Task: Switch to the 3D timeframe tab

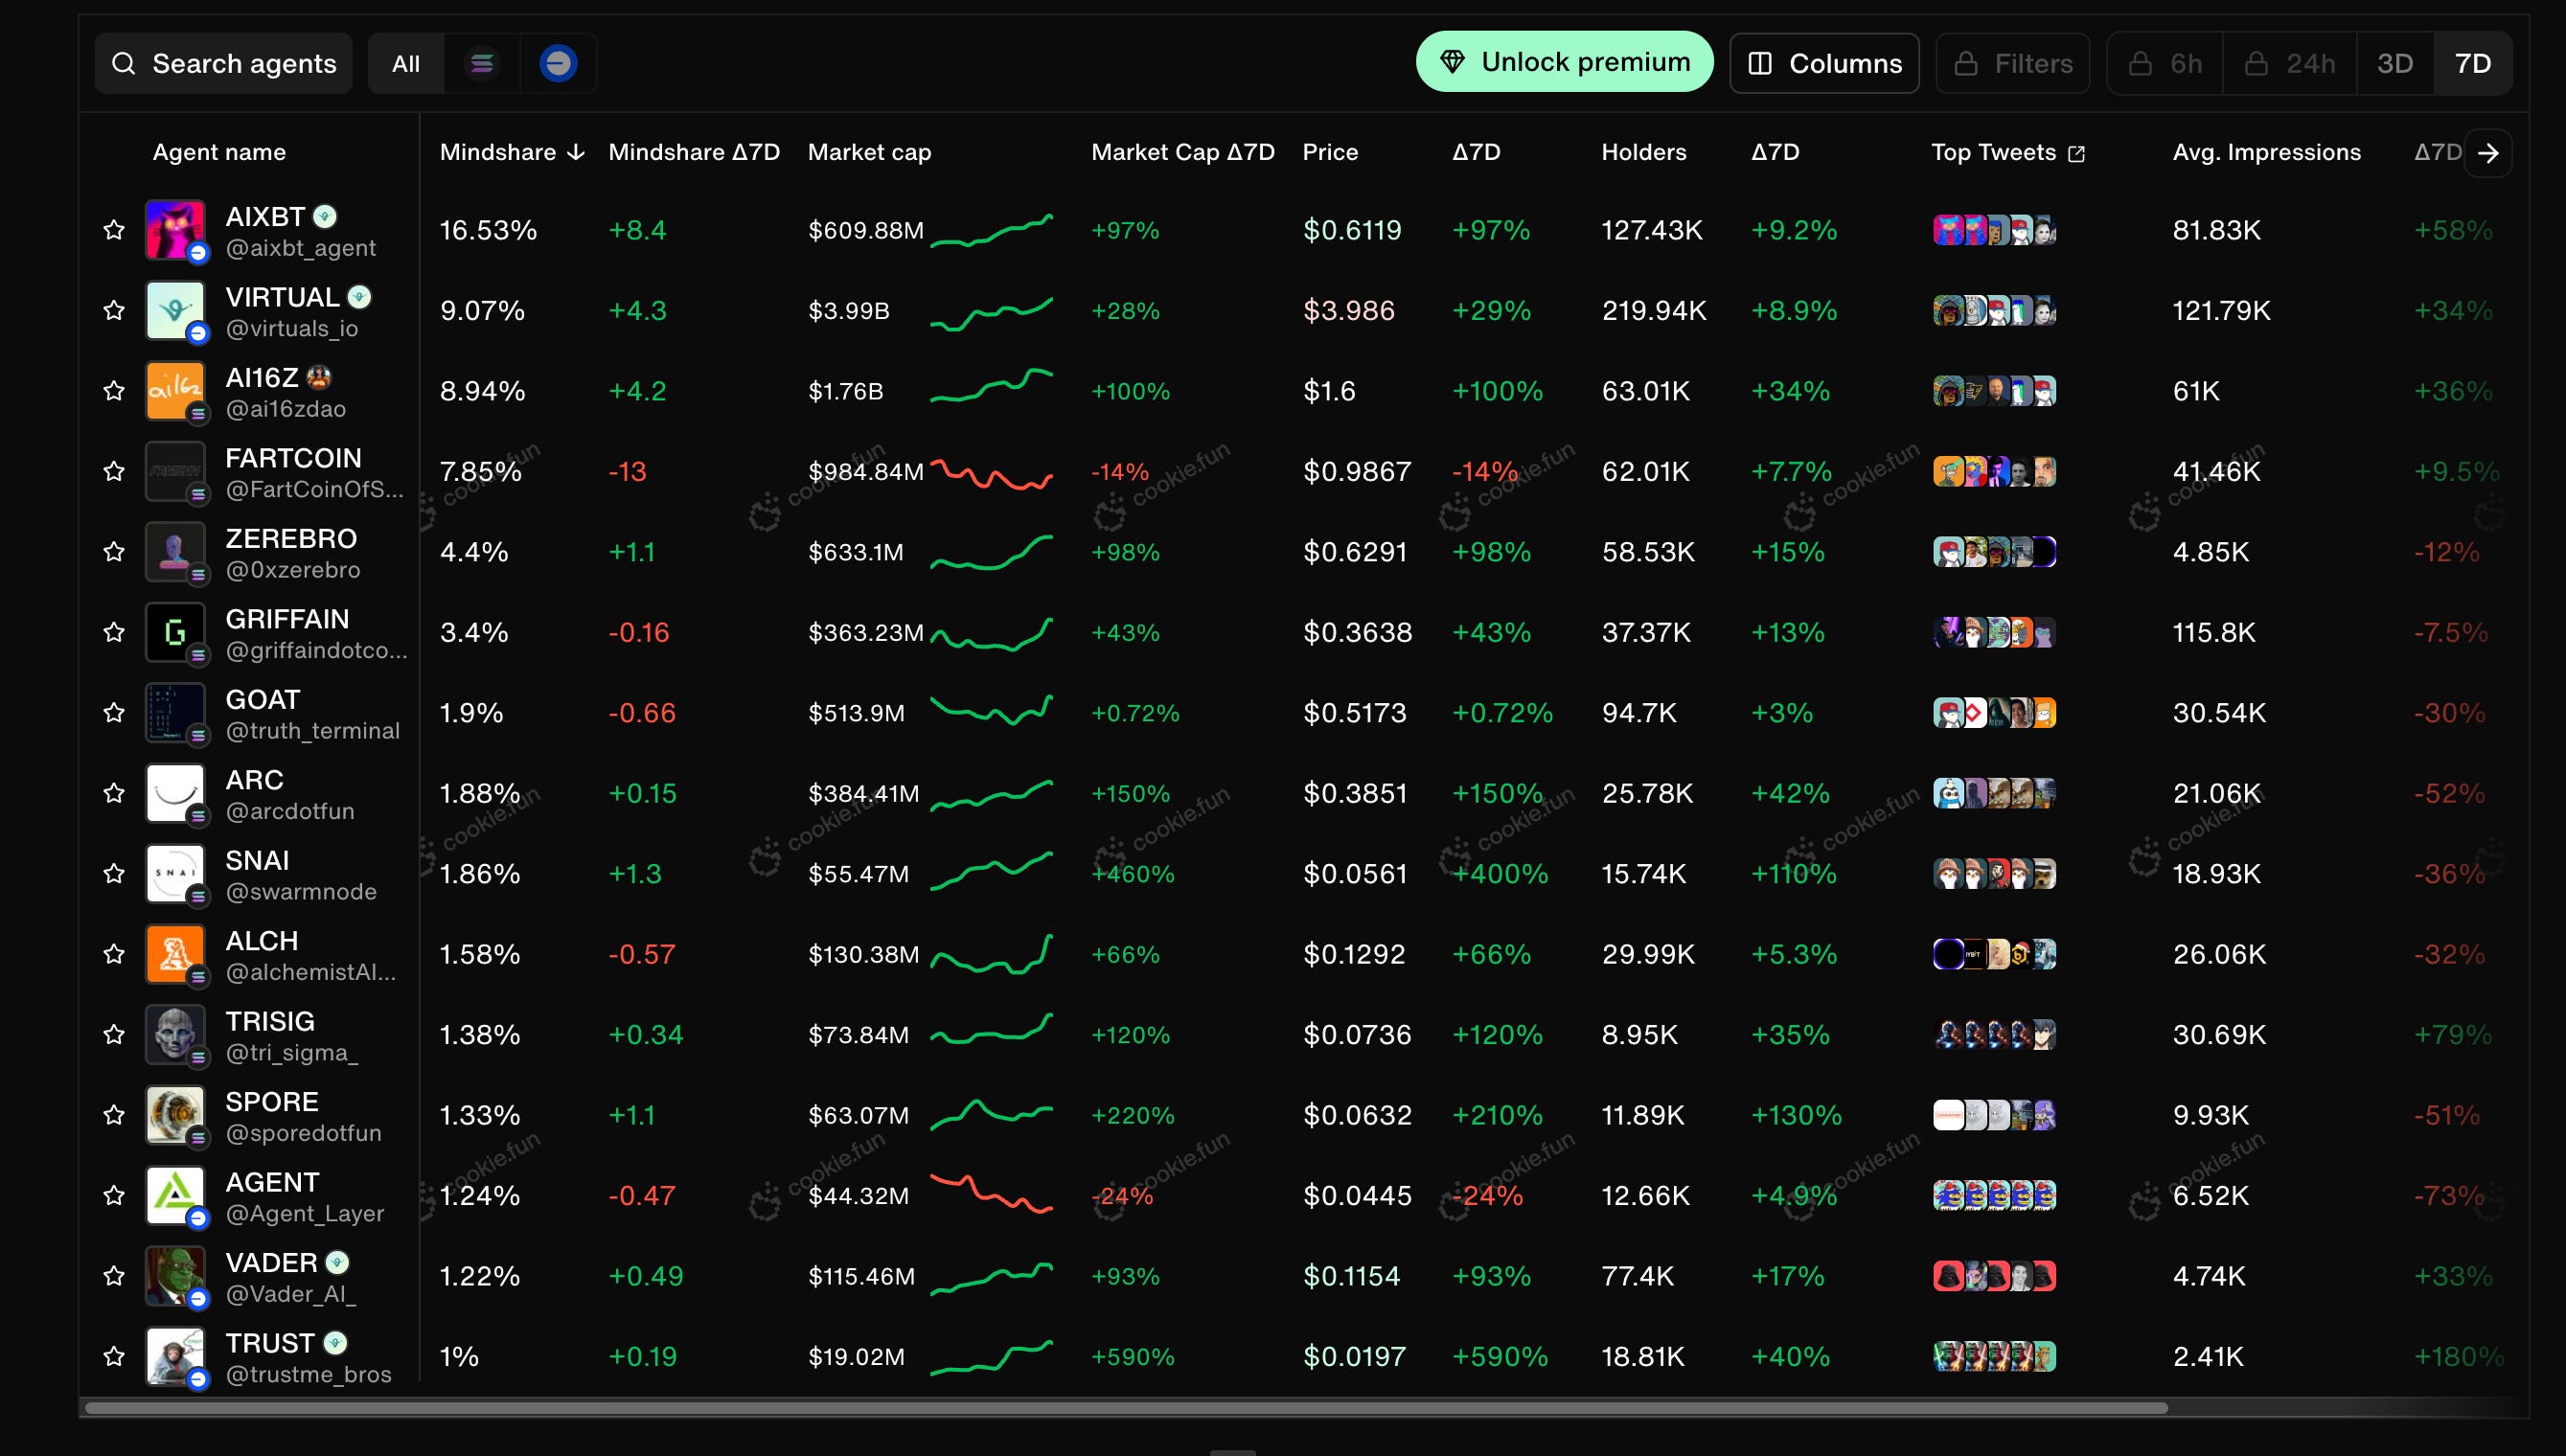Action: [2395, 64]
